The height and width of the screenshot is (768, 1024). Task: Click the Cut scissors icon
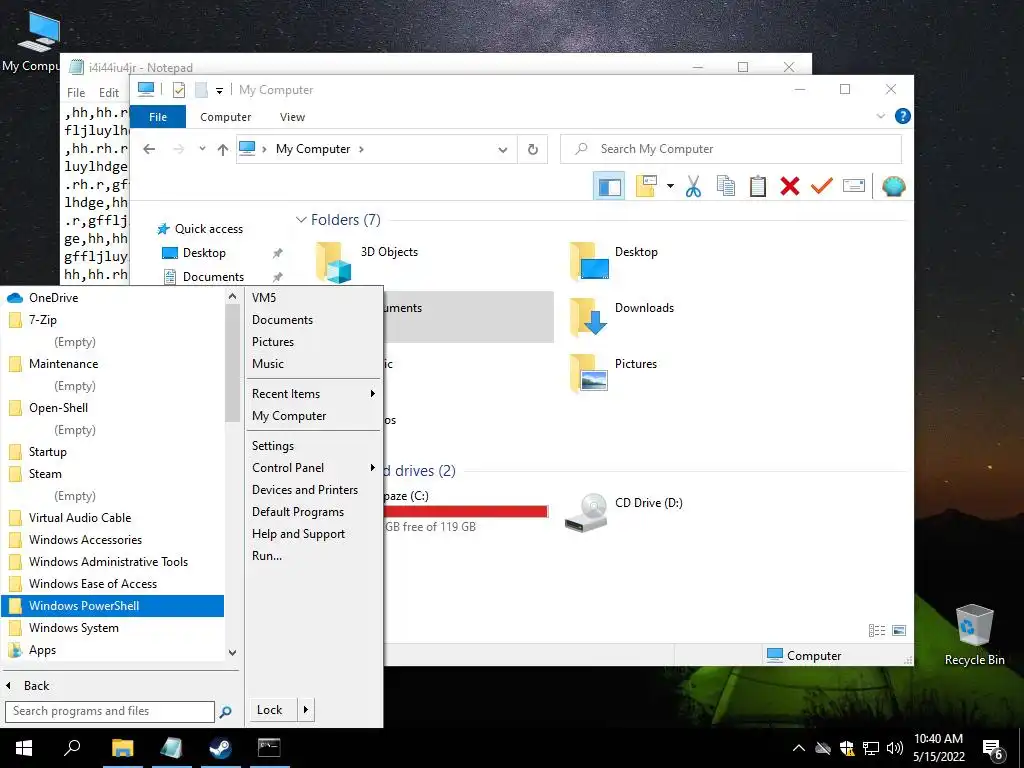click(693, 186)
